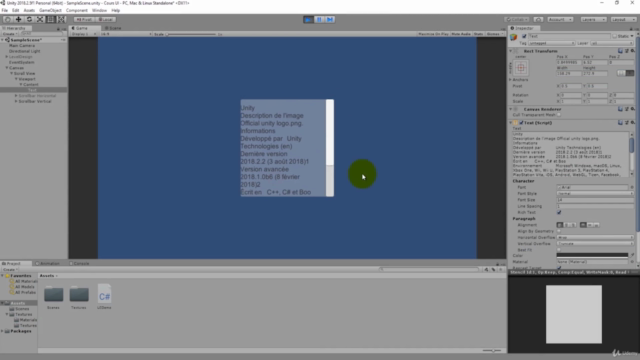The height and width of the screenshot is (360, 640).
Task: Click the Game view Scale slider
Action: tap(191, 34)
